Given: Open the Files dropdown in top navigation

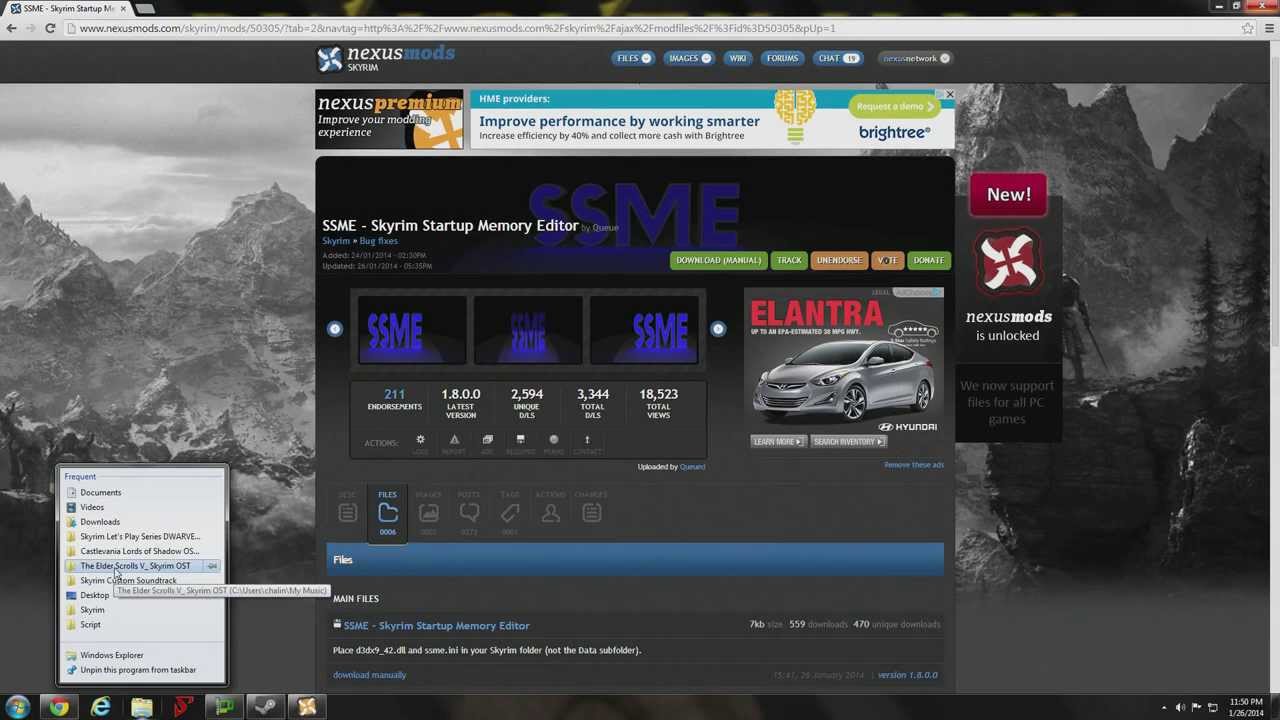Looking at the screenshot, I should (x=634, y=58).
